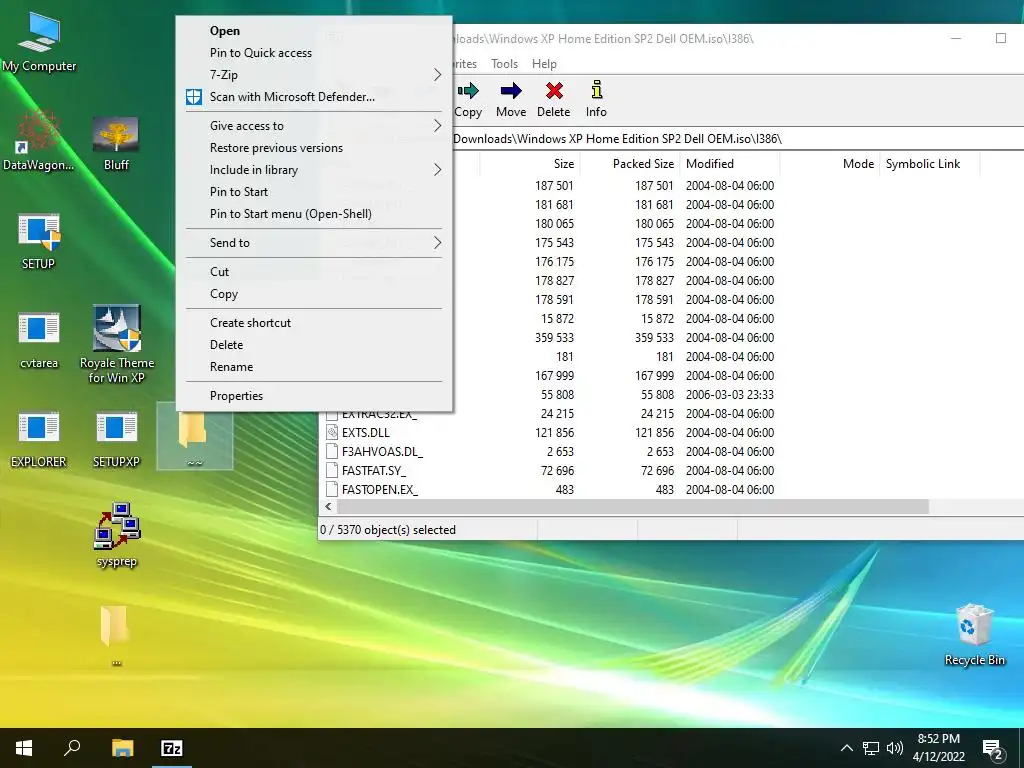The height and width of the screenshot is (768, 1024).
Task: Choose Rename in the context menu
Action: [x=314, y=367]
